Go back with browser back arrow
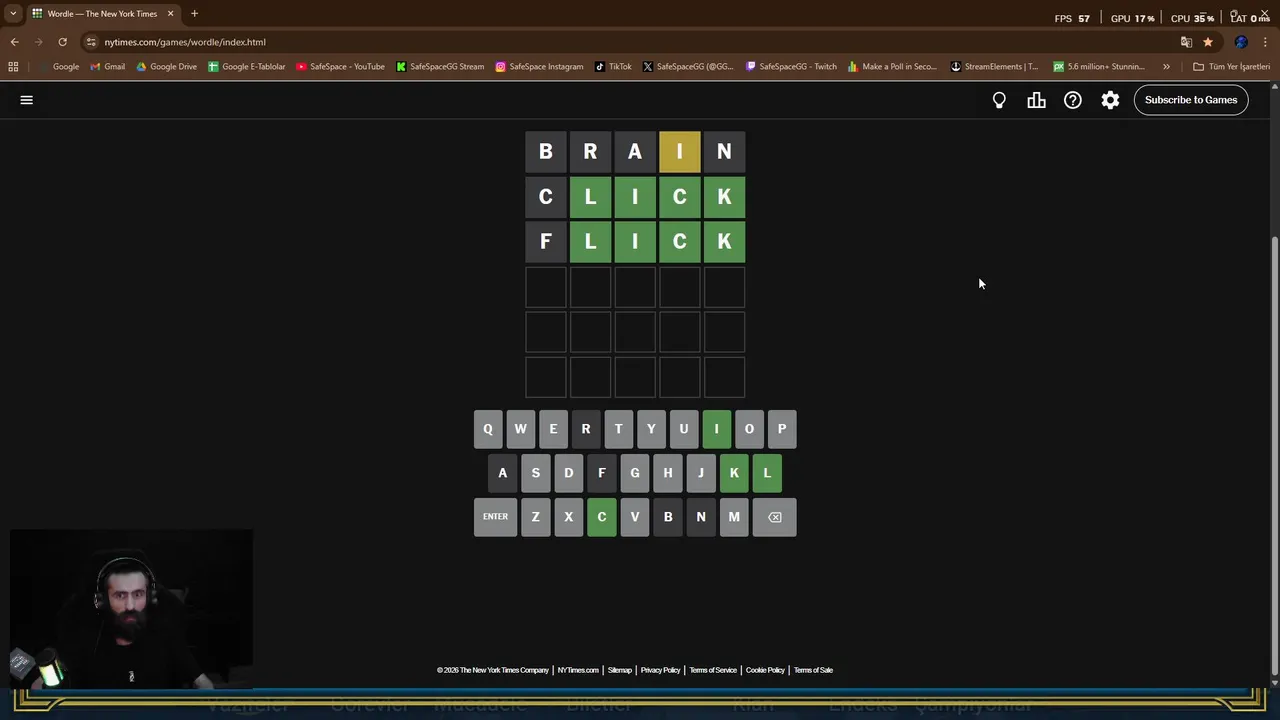The width and height of the screenshot is (1280, 720). click(14, 42)
